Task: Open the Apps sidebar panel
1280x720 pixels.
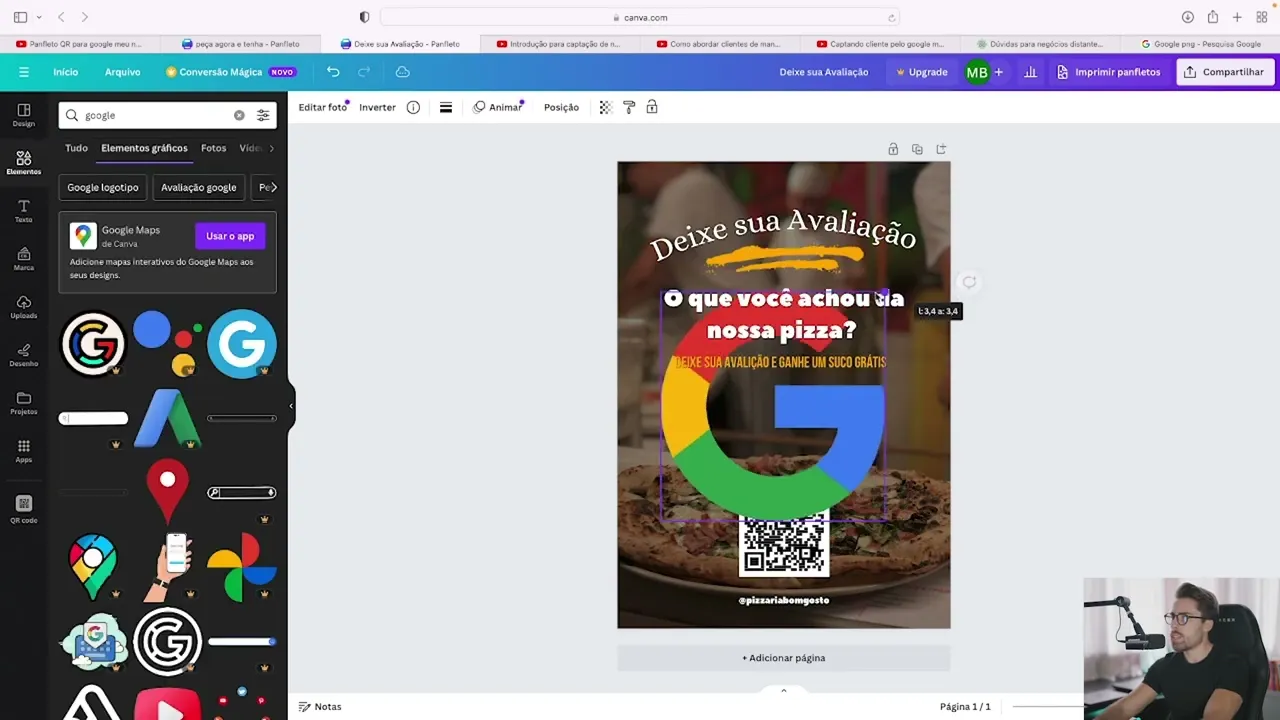Action: (24, 450)
